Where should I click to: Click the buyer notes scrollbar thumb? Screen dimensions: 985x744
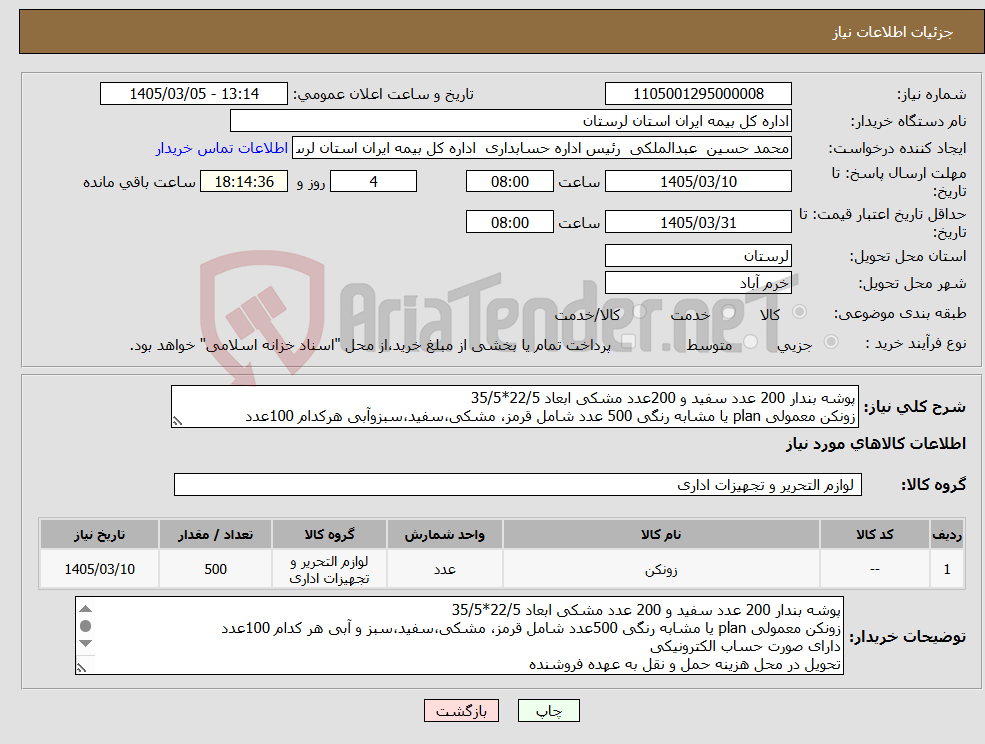tap(85, 626)
